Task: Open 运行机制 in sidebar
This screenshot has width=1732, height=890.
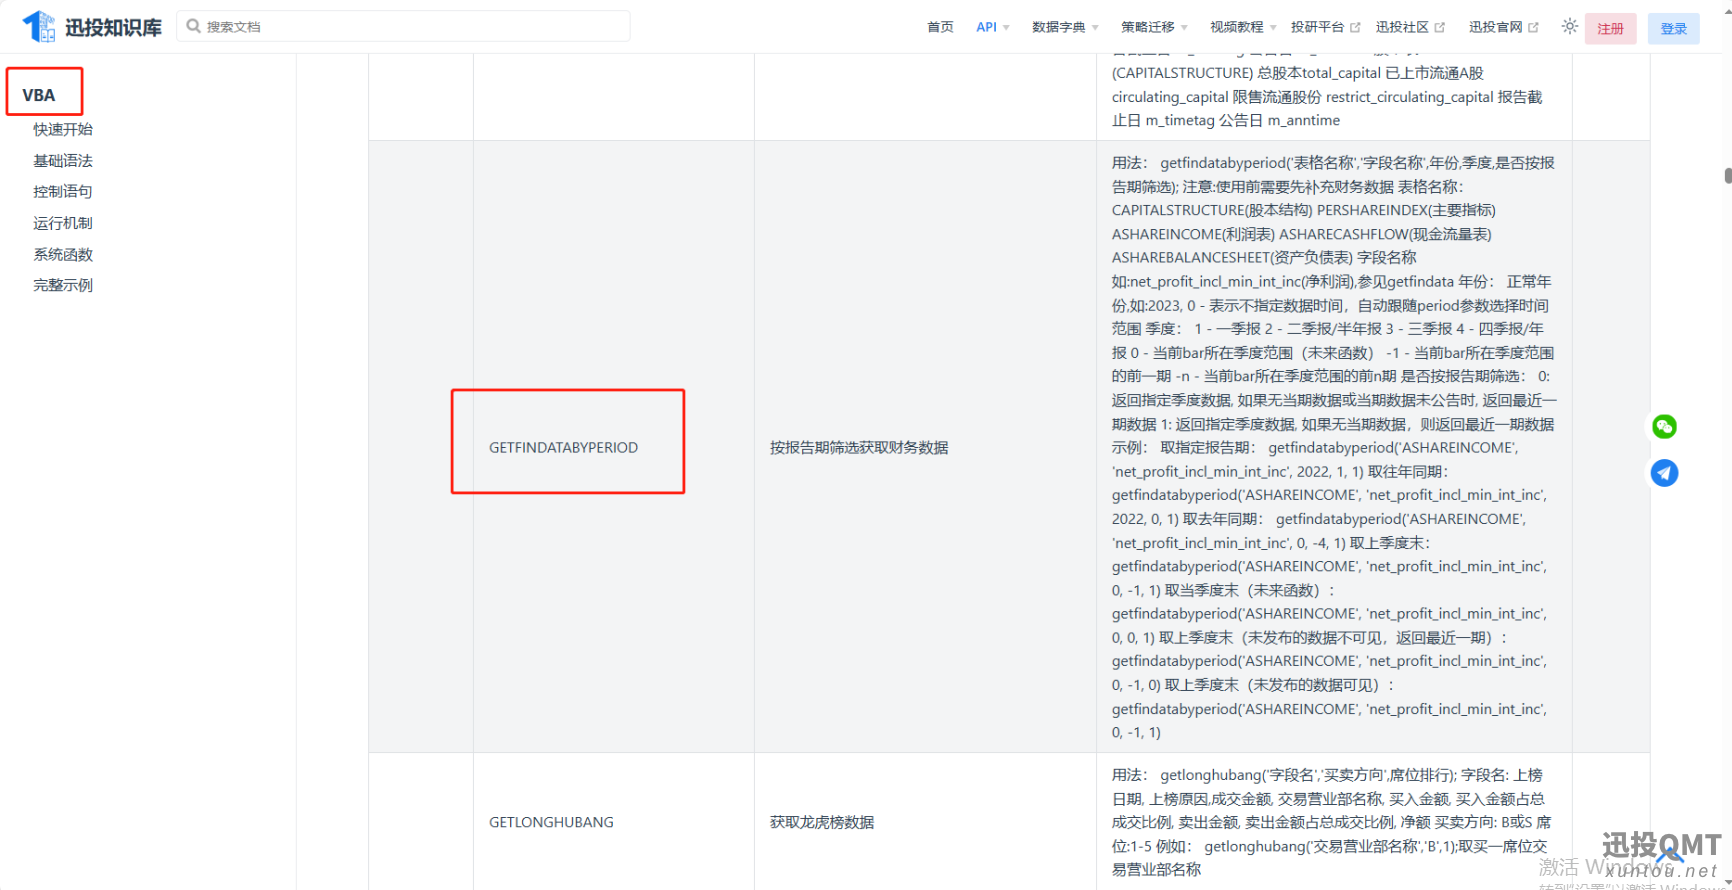Action: coord(63,223)
